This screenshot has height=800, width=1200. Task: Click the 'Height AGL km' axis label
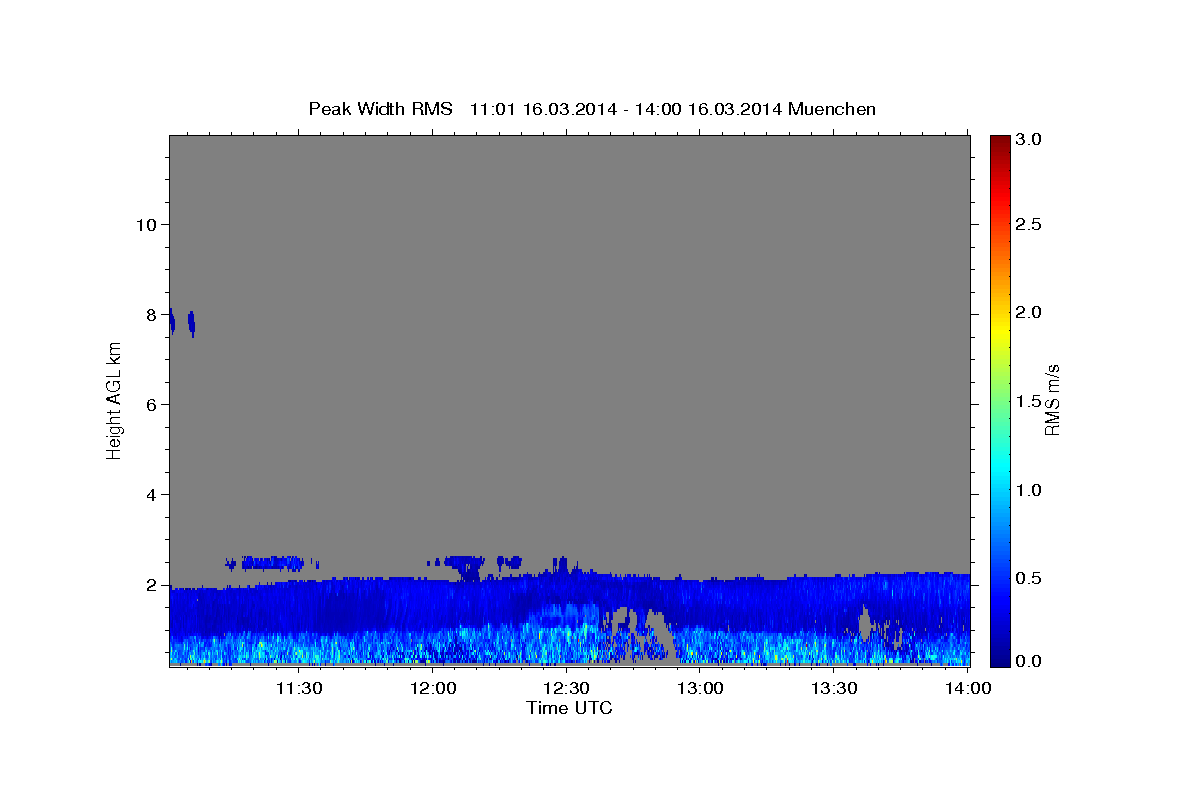click(x=114, y=400)
